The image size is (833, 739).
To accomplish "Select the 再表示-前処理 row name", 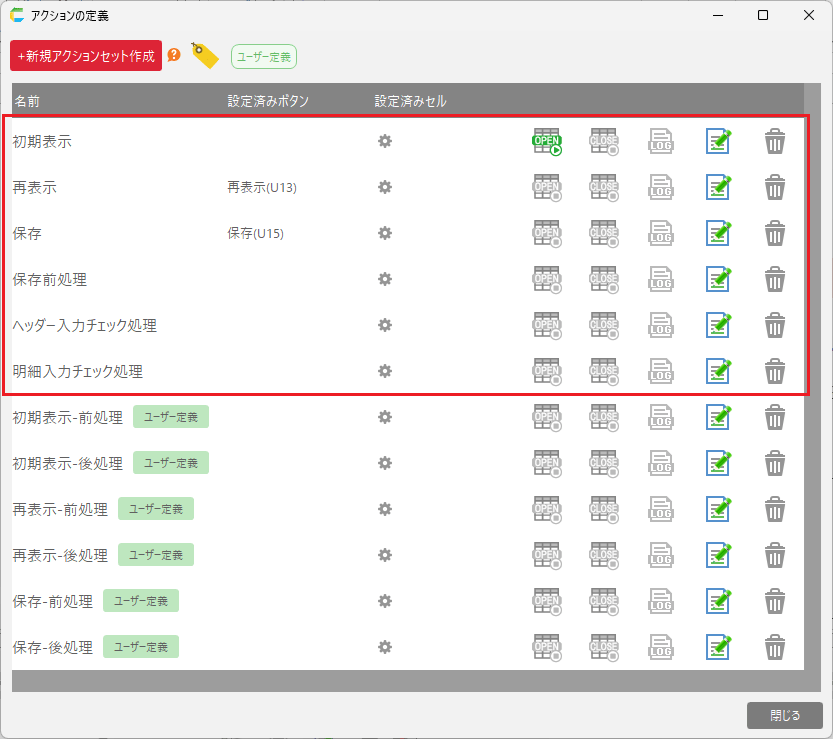I will (60, 509).
